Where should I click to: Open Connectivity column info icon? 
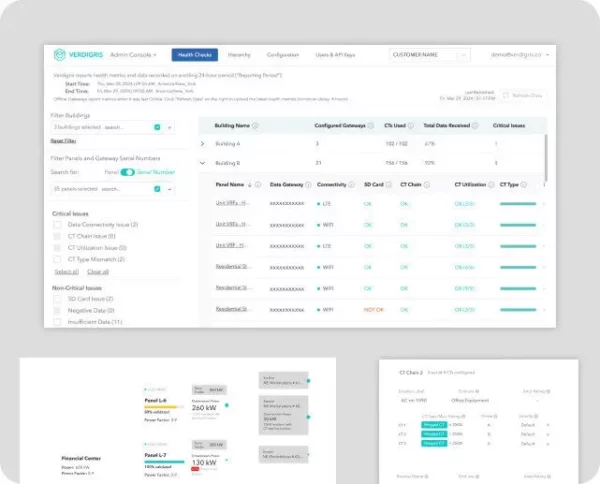click(x=351, y=185)
